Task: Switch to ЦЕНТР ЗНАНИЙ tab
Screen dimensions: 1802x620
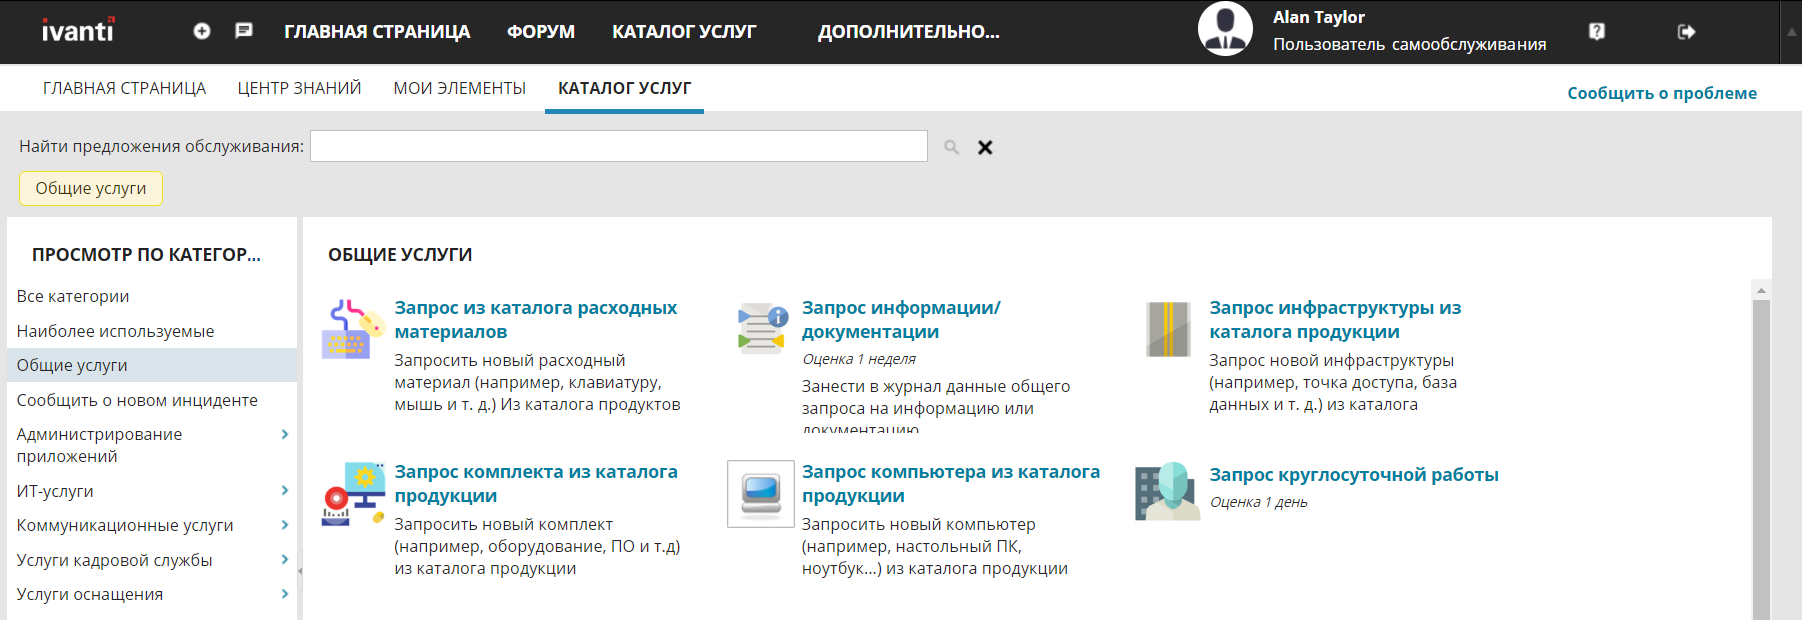Action: (299, 88)
